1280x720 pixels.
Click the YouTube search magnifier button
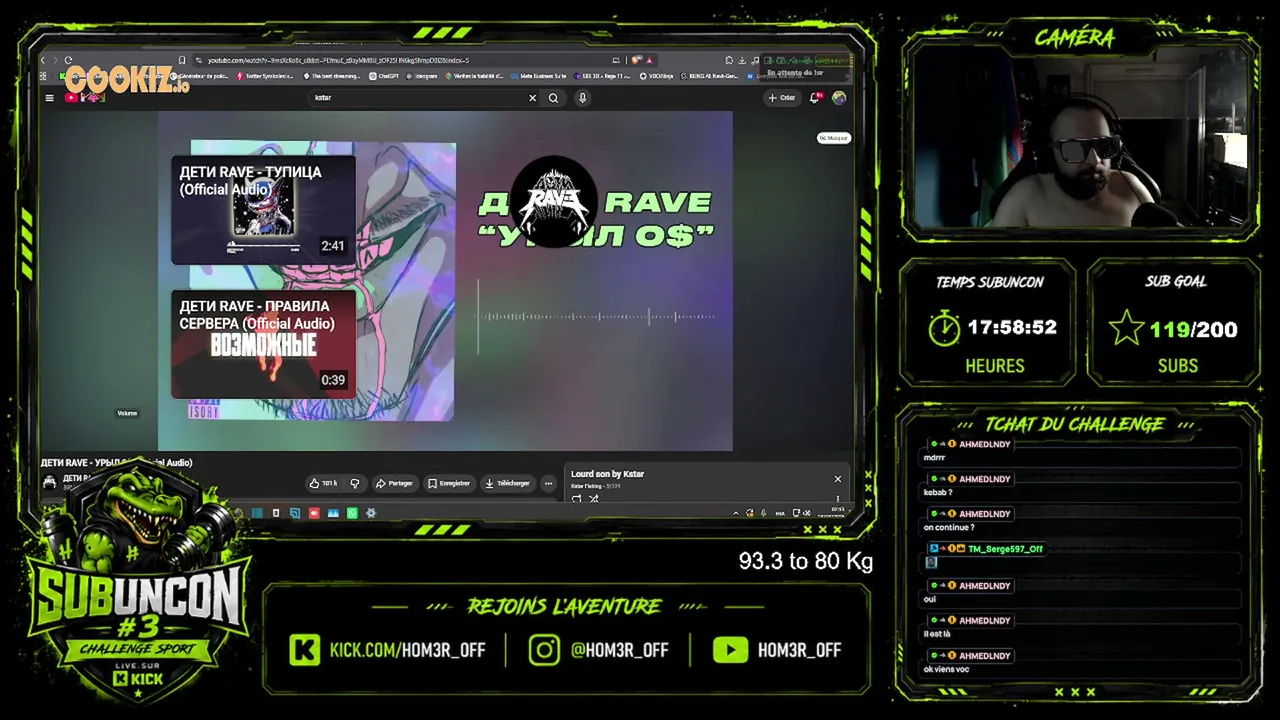(x=553, y=98)
